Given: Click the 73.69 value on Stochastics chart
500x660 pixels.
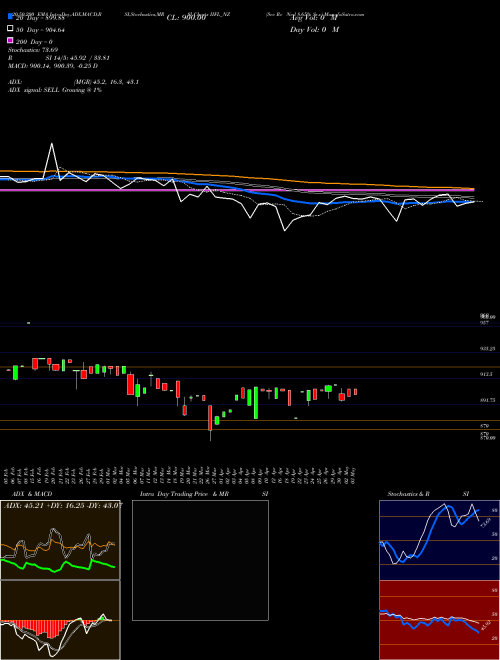Looking at the screenshot, I should coord(485,523).
